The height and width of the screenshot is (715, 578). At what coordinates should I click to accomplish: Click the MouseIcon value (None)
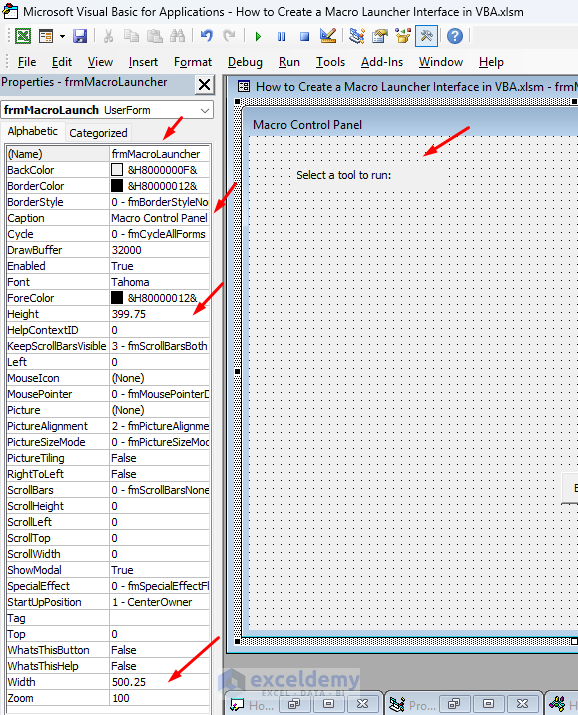160,378
